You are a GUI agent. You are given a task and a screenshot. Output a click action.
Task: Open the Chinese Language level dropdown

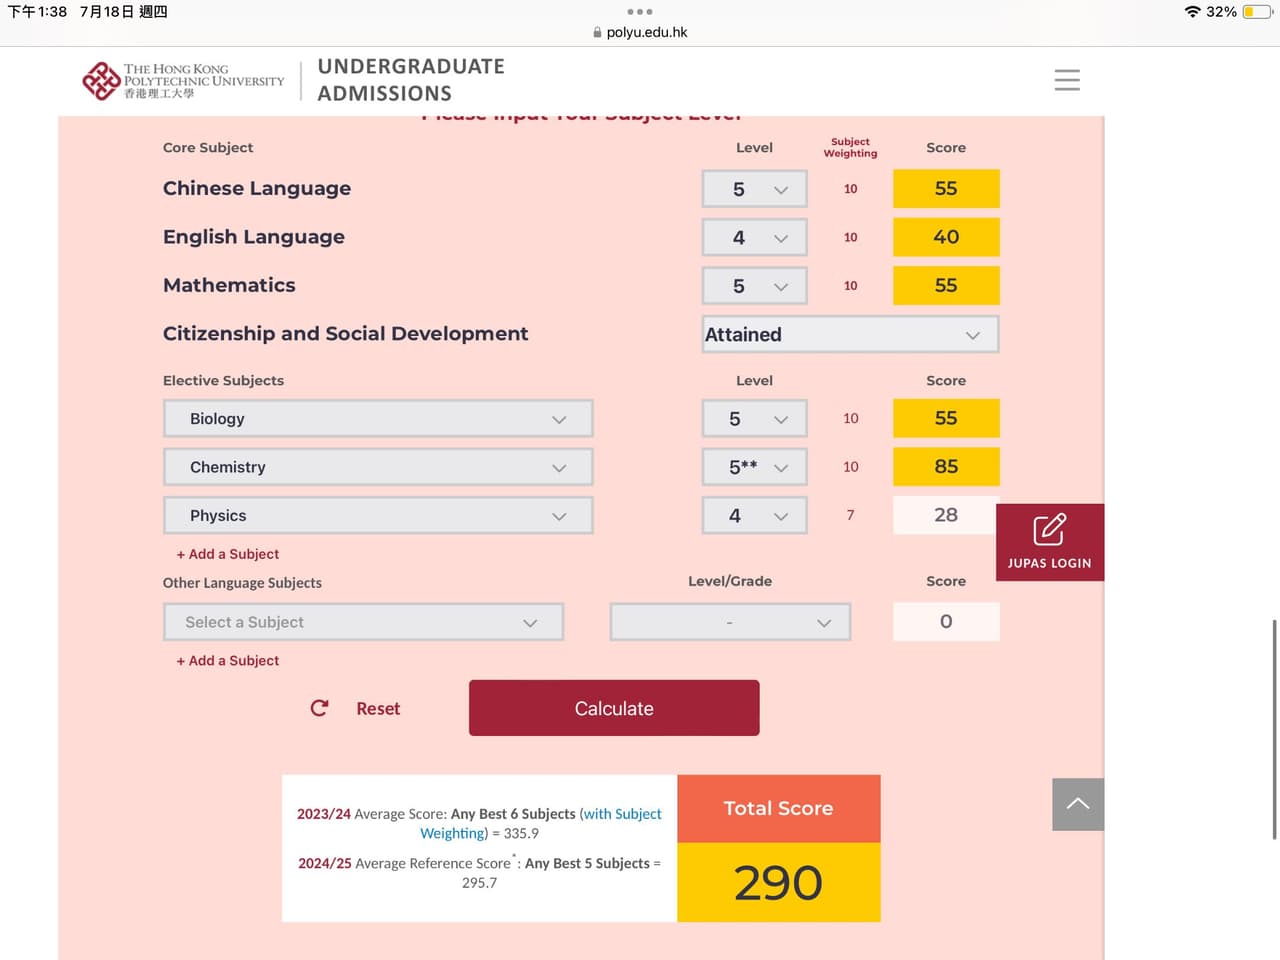click(x=755, y=189)
